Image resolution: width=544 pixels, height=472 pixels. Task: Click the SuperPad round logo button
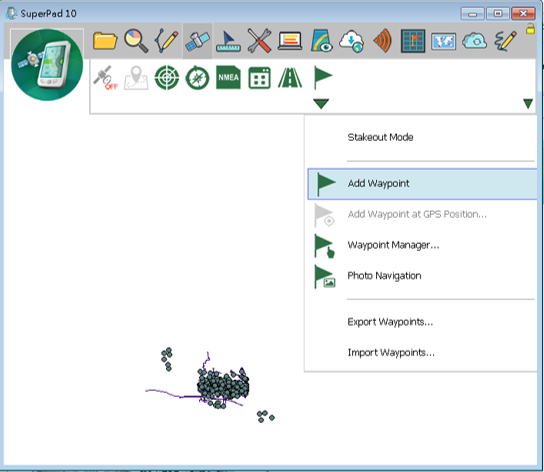[x=47, y=65]
